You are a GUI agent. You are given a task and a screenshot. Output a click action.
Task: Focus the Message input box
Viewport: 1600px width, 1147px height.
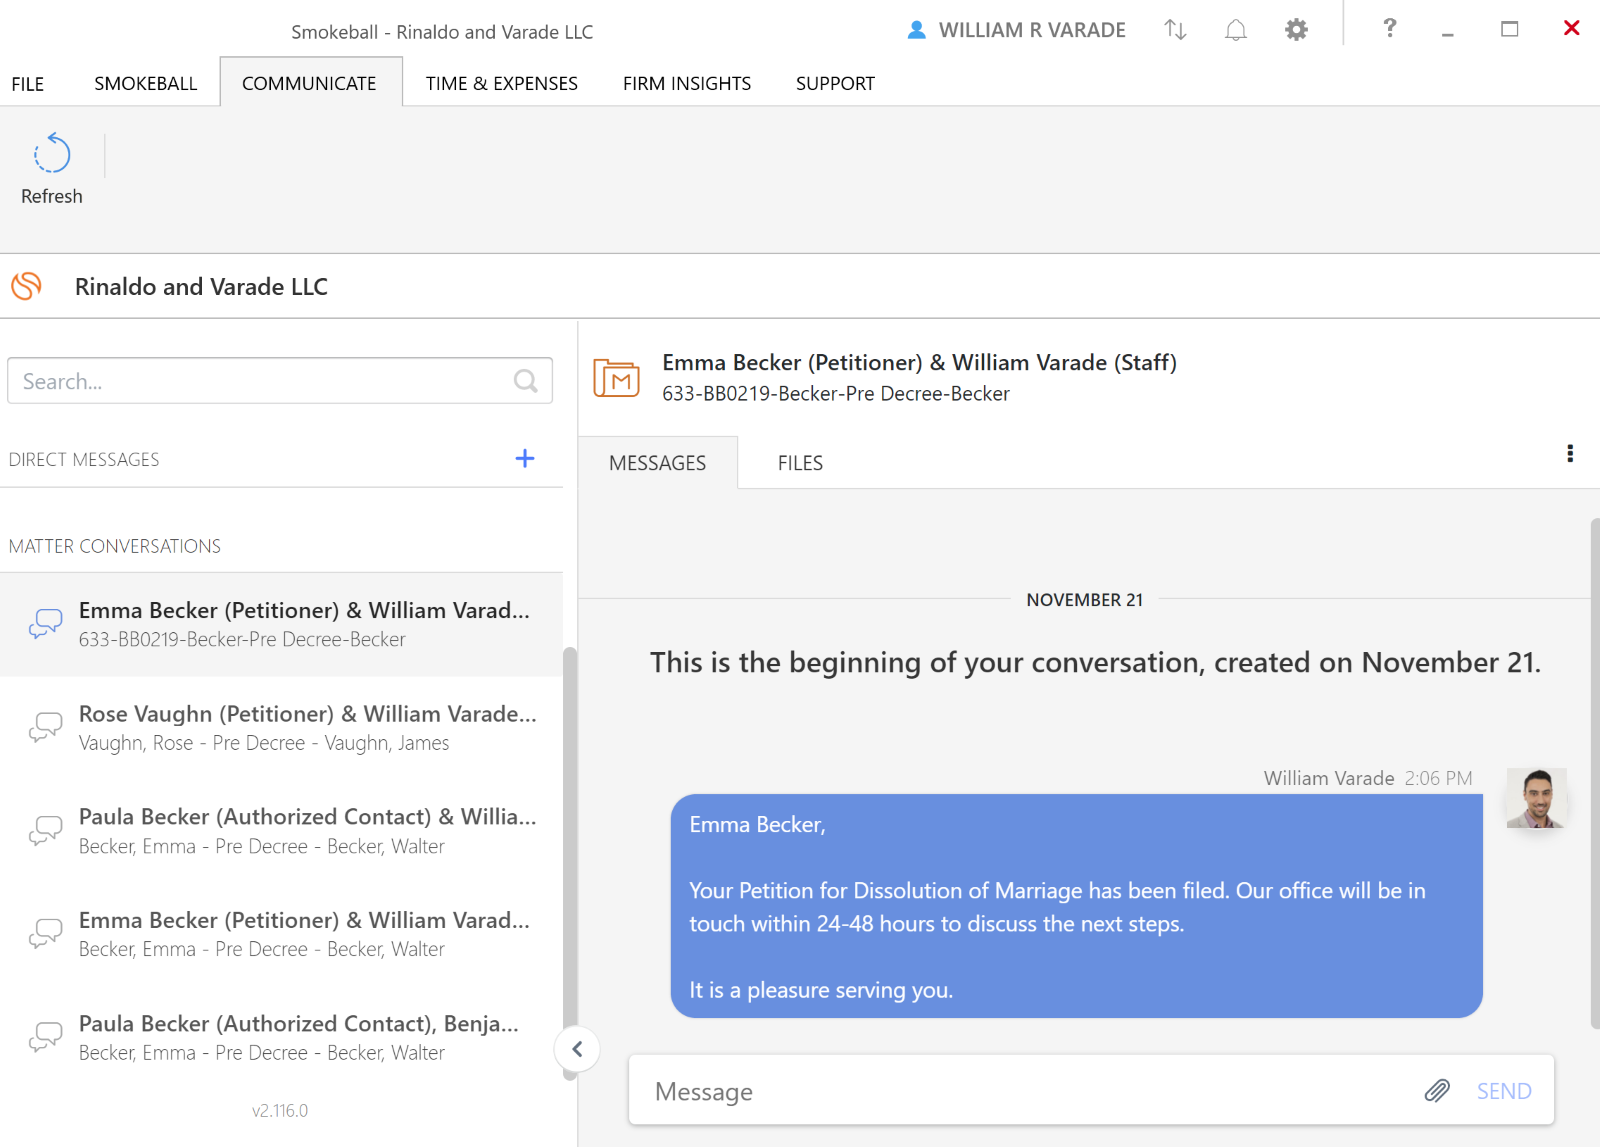[x=1030, y=1091]
